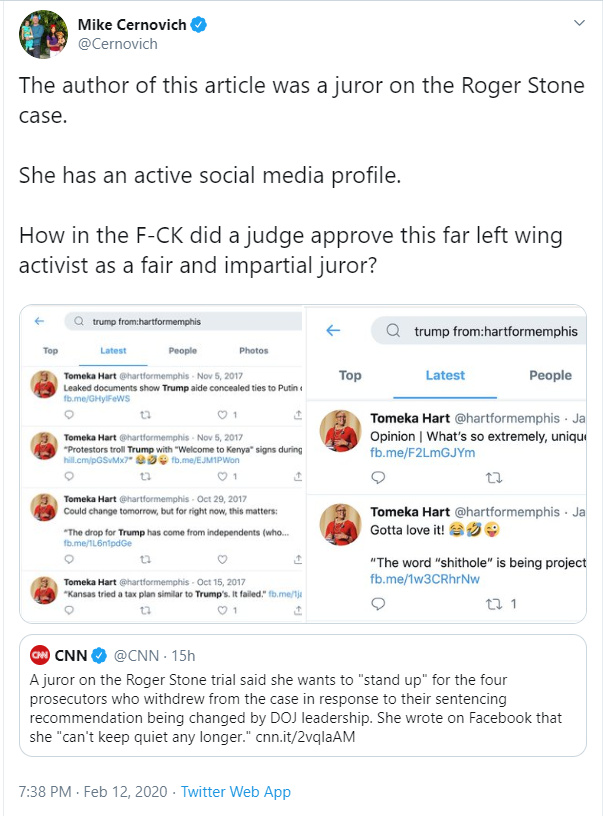Select the Photos tab in the left screenshot
603x816 pixels.
[x=254, y=351]
